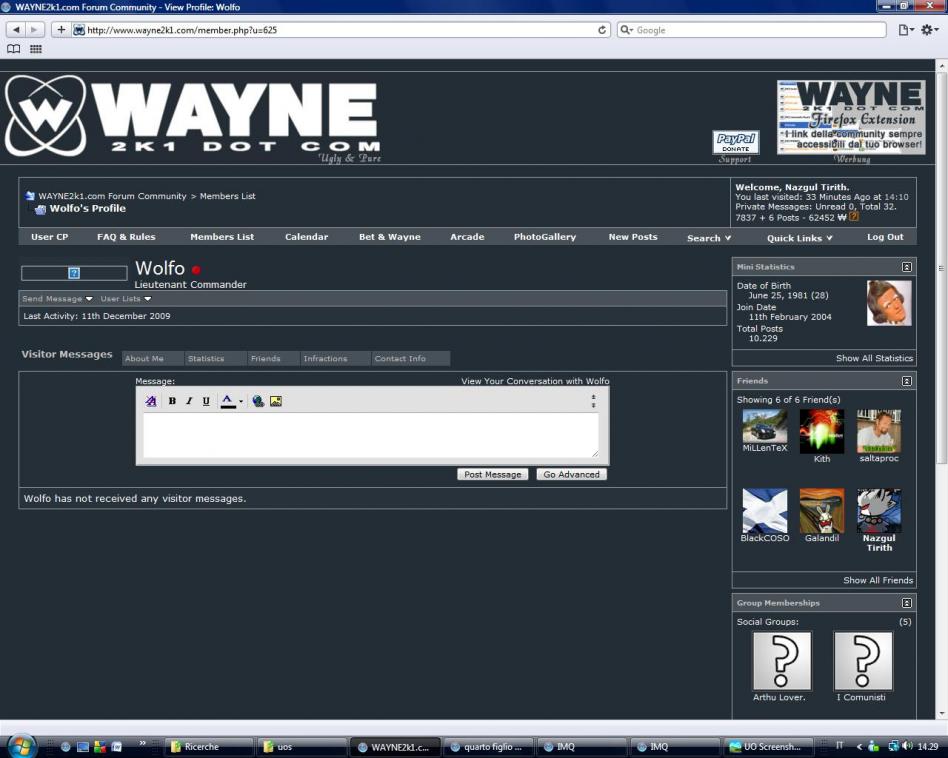Open Bet & Wayne in the navbar
Image resolution: width=948 pixels, height=758 pixels.
389,237
